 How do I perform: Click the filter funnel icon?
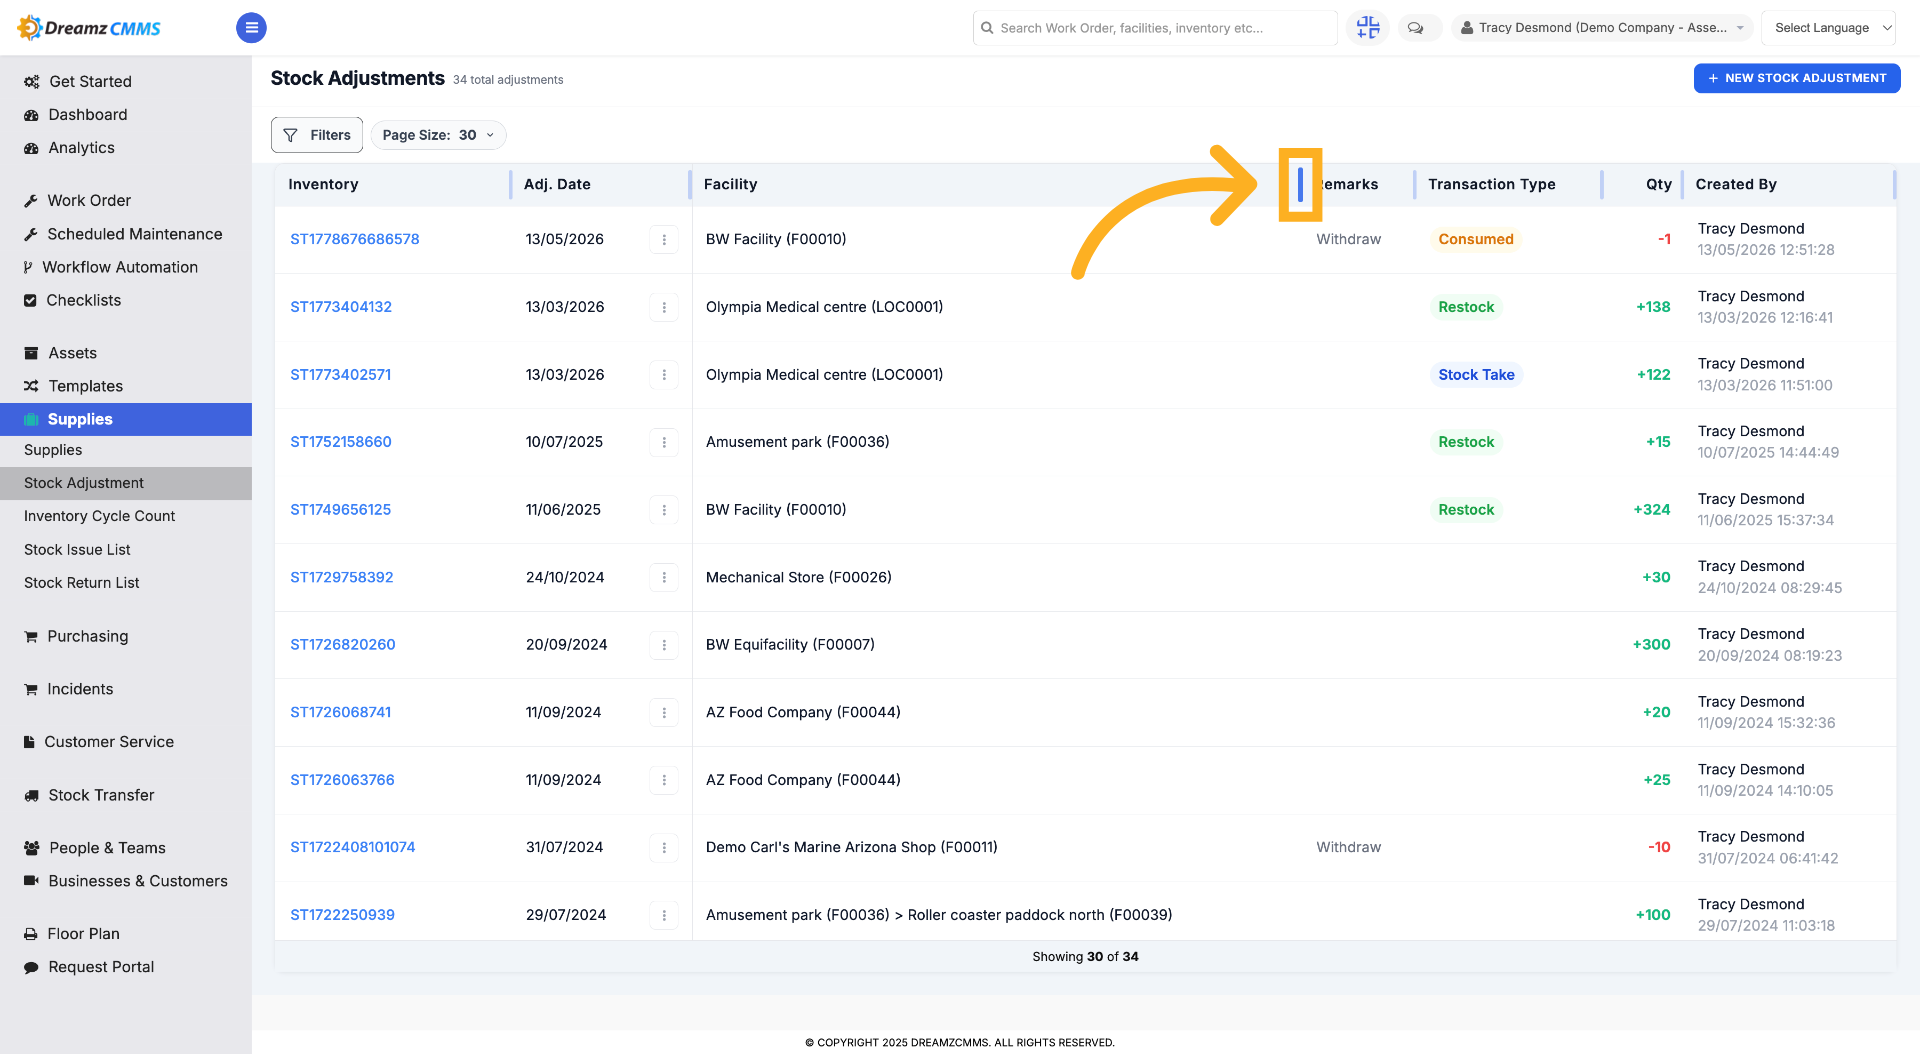click(290, 135)
